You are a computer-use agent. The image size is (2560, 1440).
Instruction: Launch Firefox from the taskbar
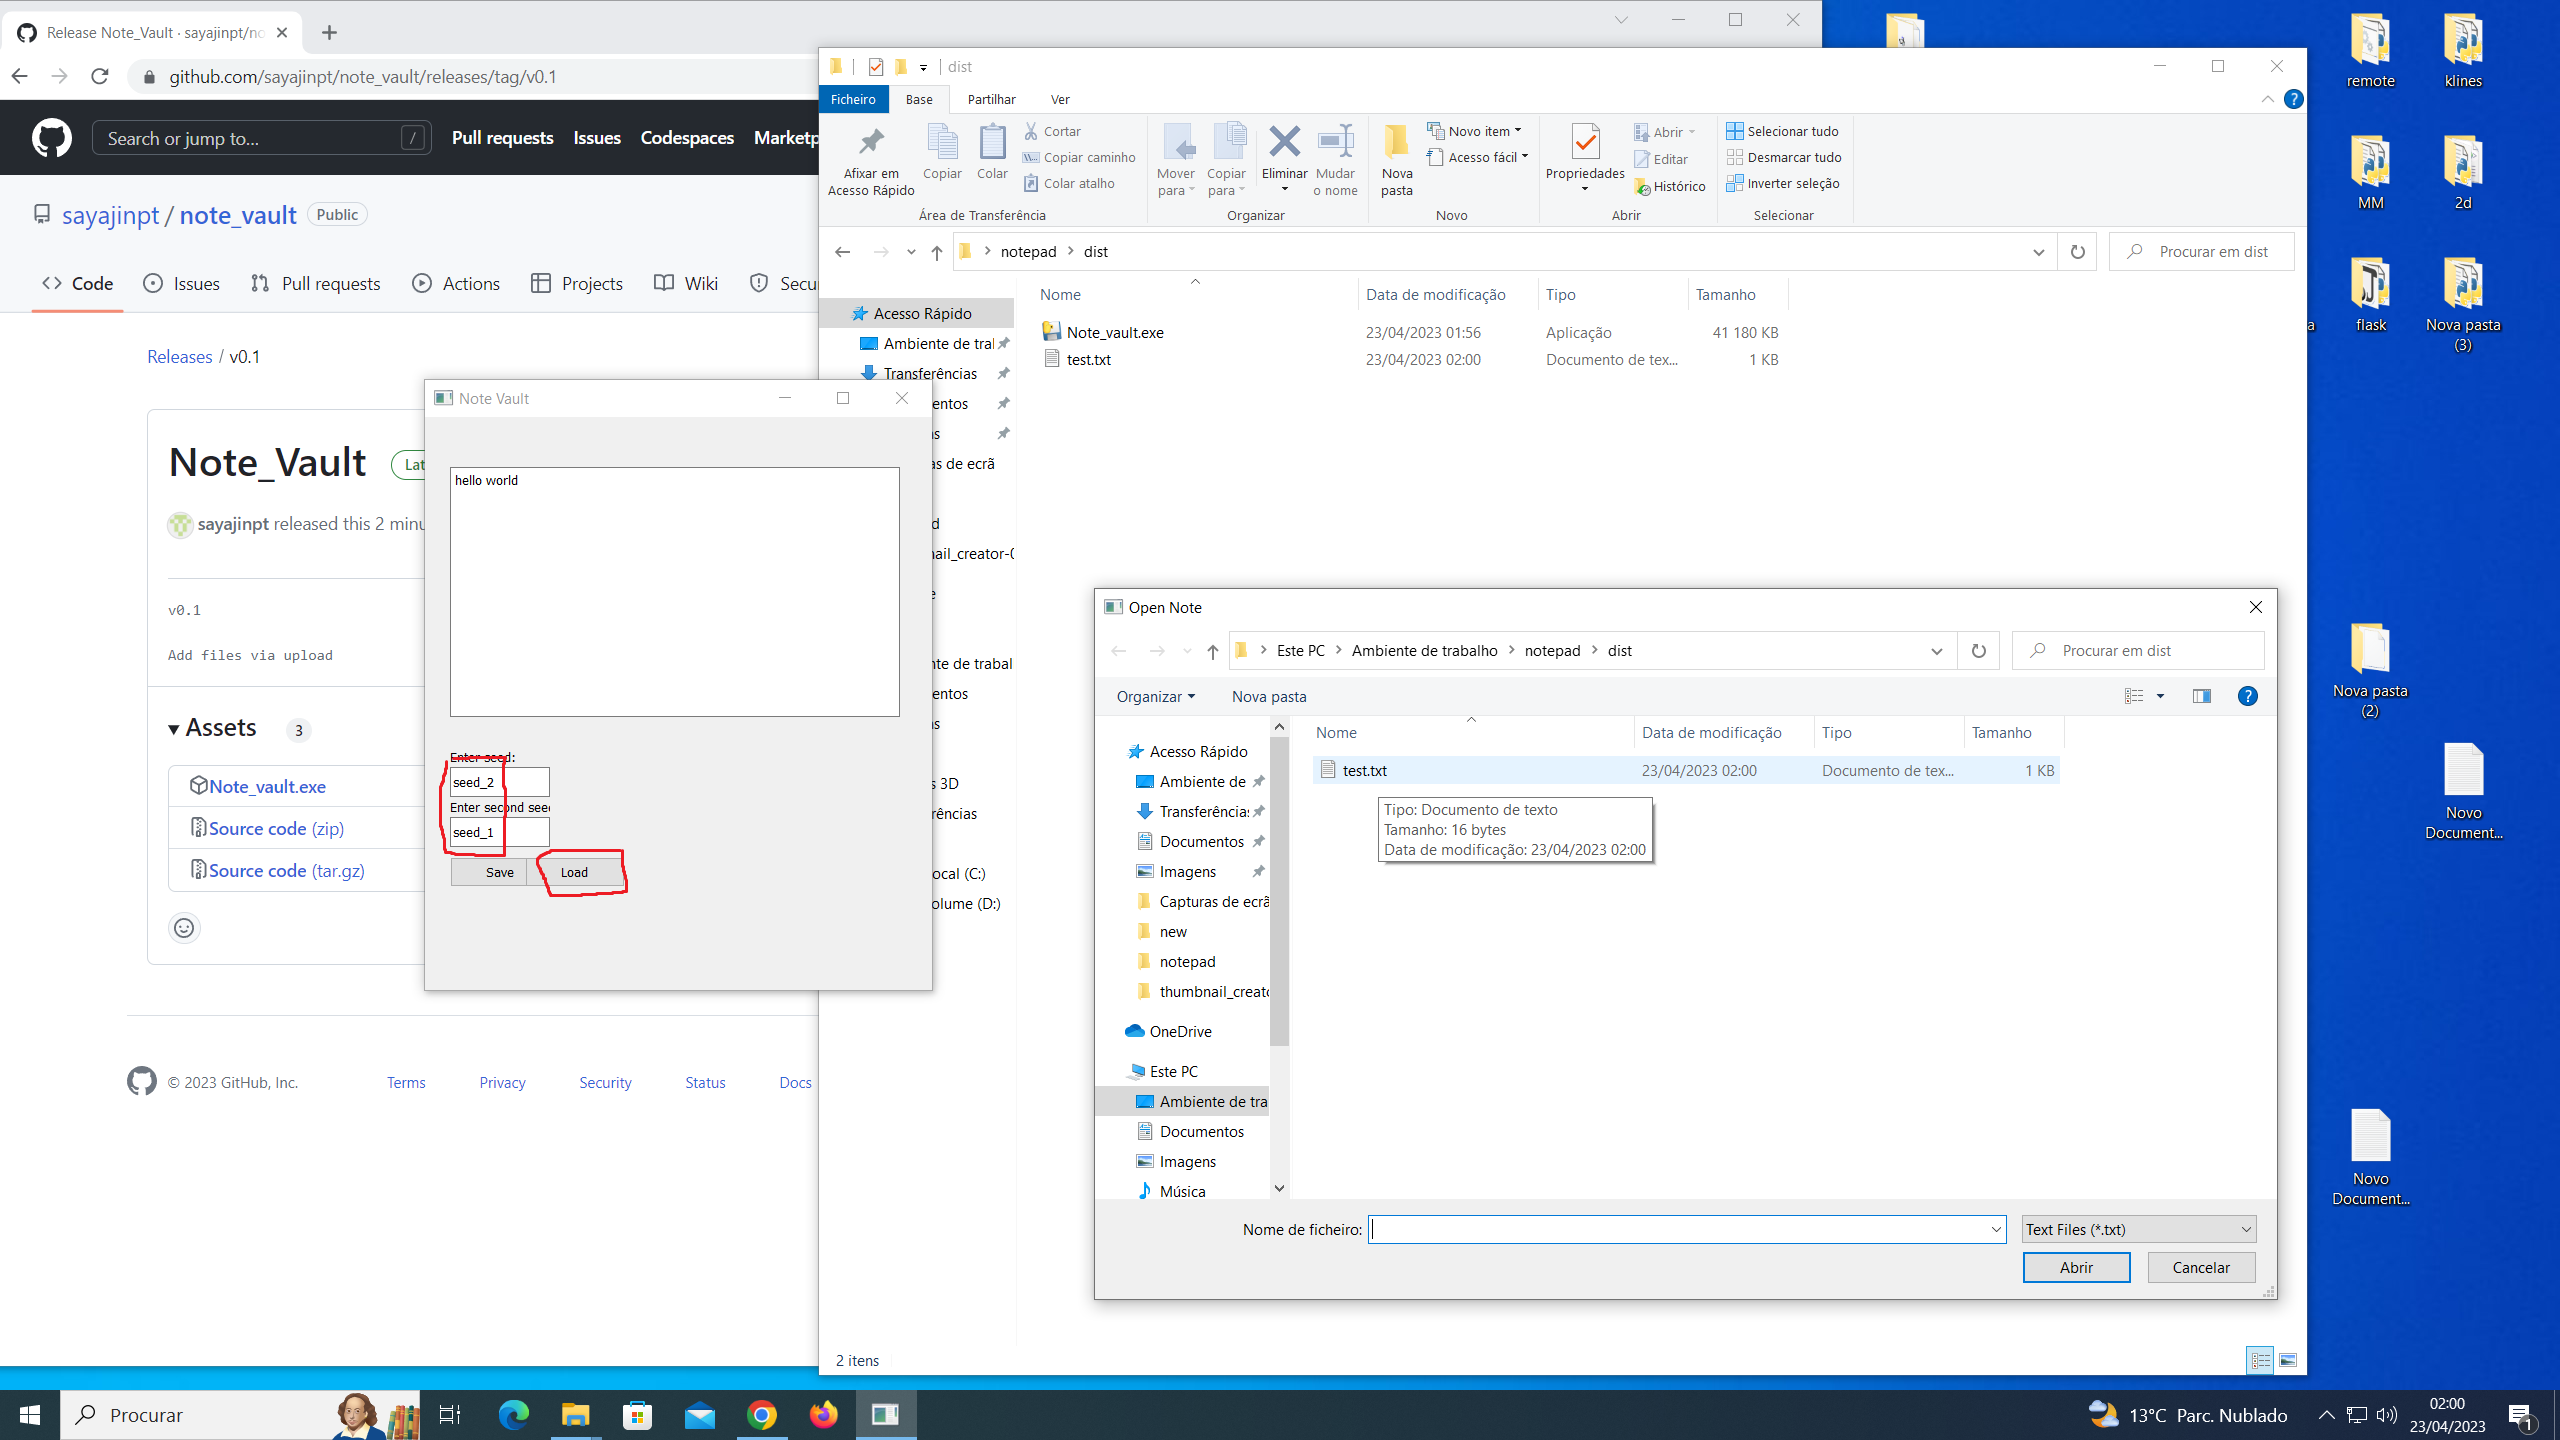[823, 1414]
